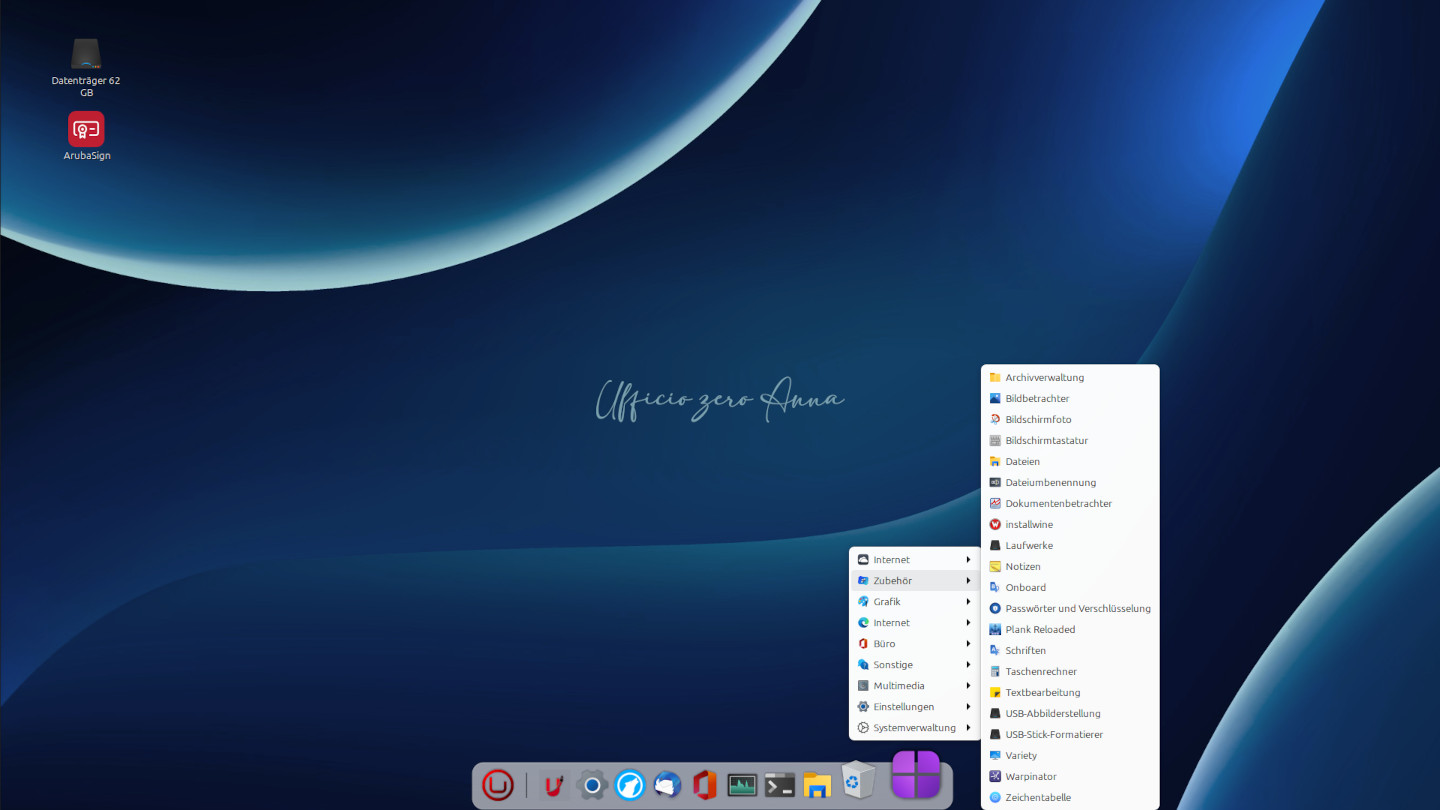1440x810 pixels.
Task: Open the recycle bin in dock
Action: tap(858, 781)
